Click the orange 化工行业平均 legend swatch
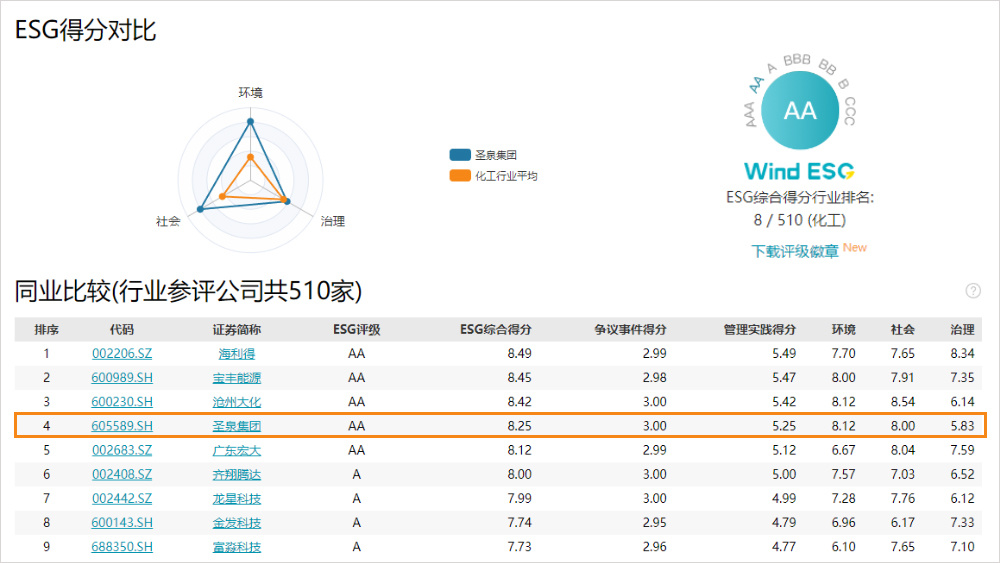 (x=460, y=175)
